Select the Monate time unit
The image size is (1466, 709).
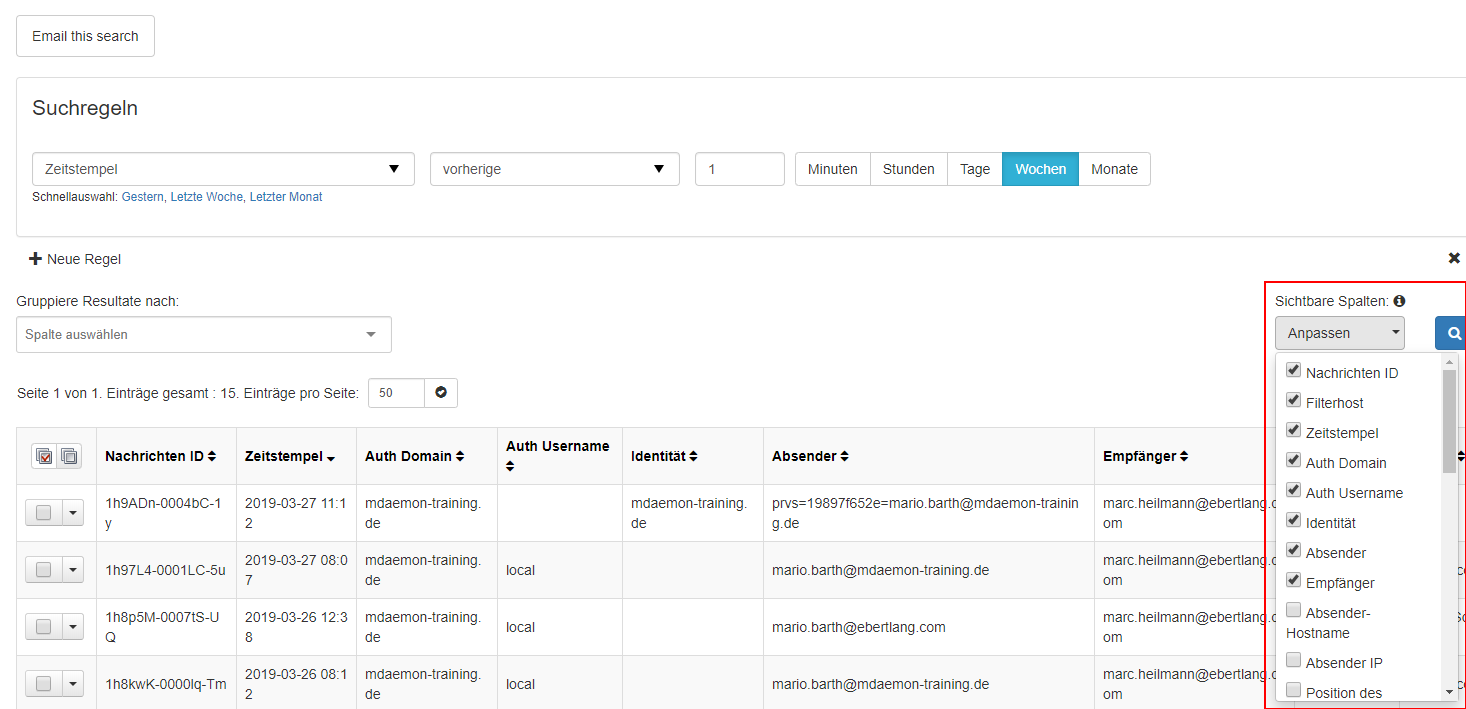click(1114, 169)
